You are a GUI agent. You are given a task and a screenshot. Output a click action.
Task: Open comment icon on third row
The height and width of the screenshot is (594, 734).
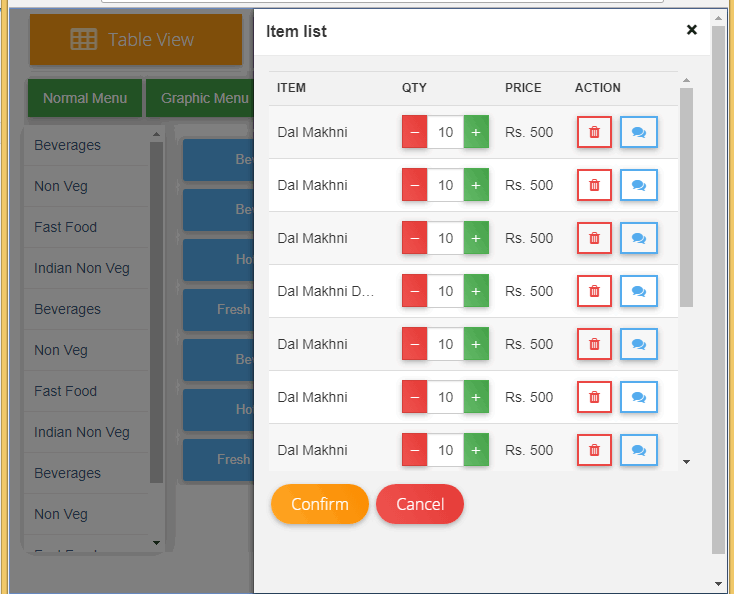638,238
